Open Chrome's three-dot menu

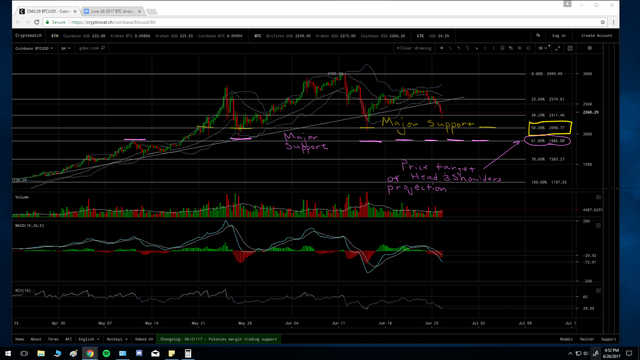click(x=613, y=22)
